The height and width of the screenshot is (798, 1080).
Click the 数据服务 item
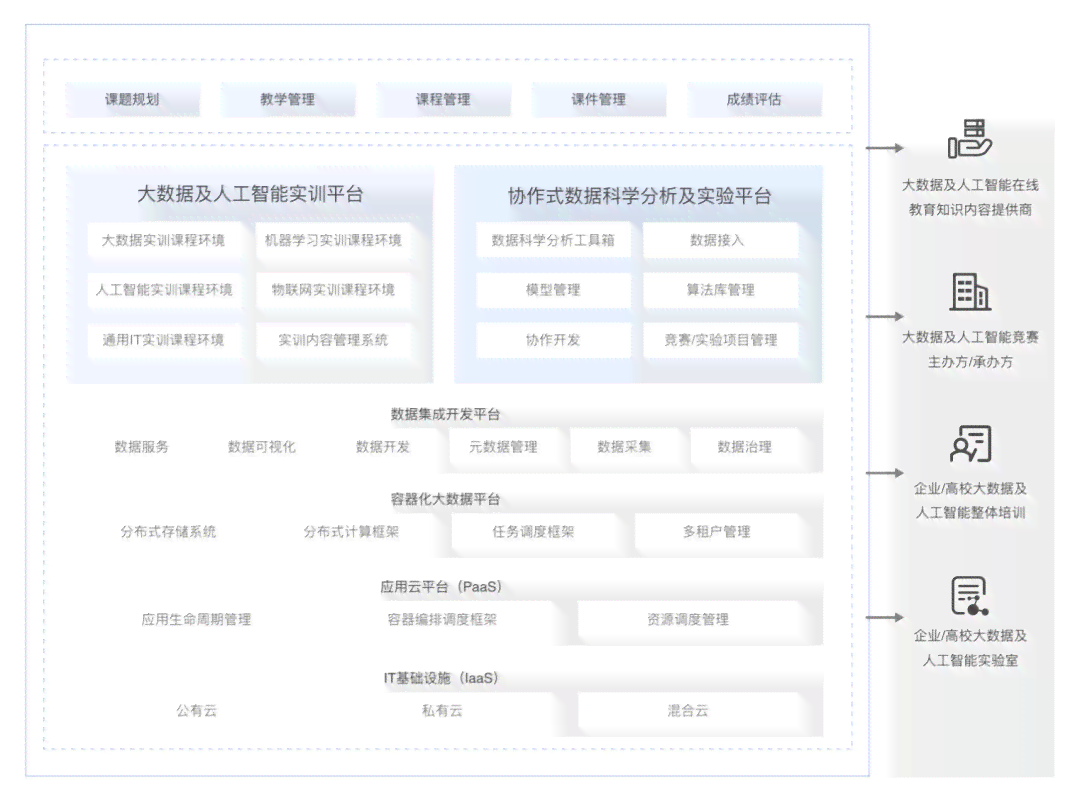click(x=141, y=447)
